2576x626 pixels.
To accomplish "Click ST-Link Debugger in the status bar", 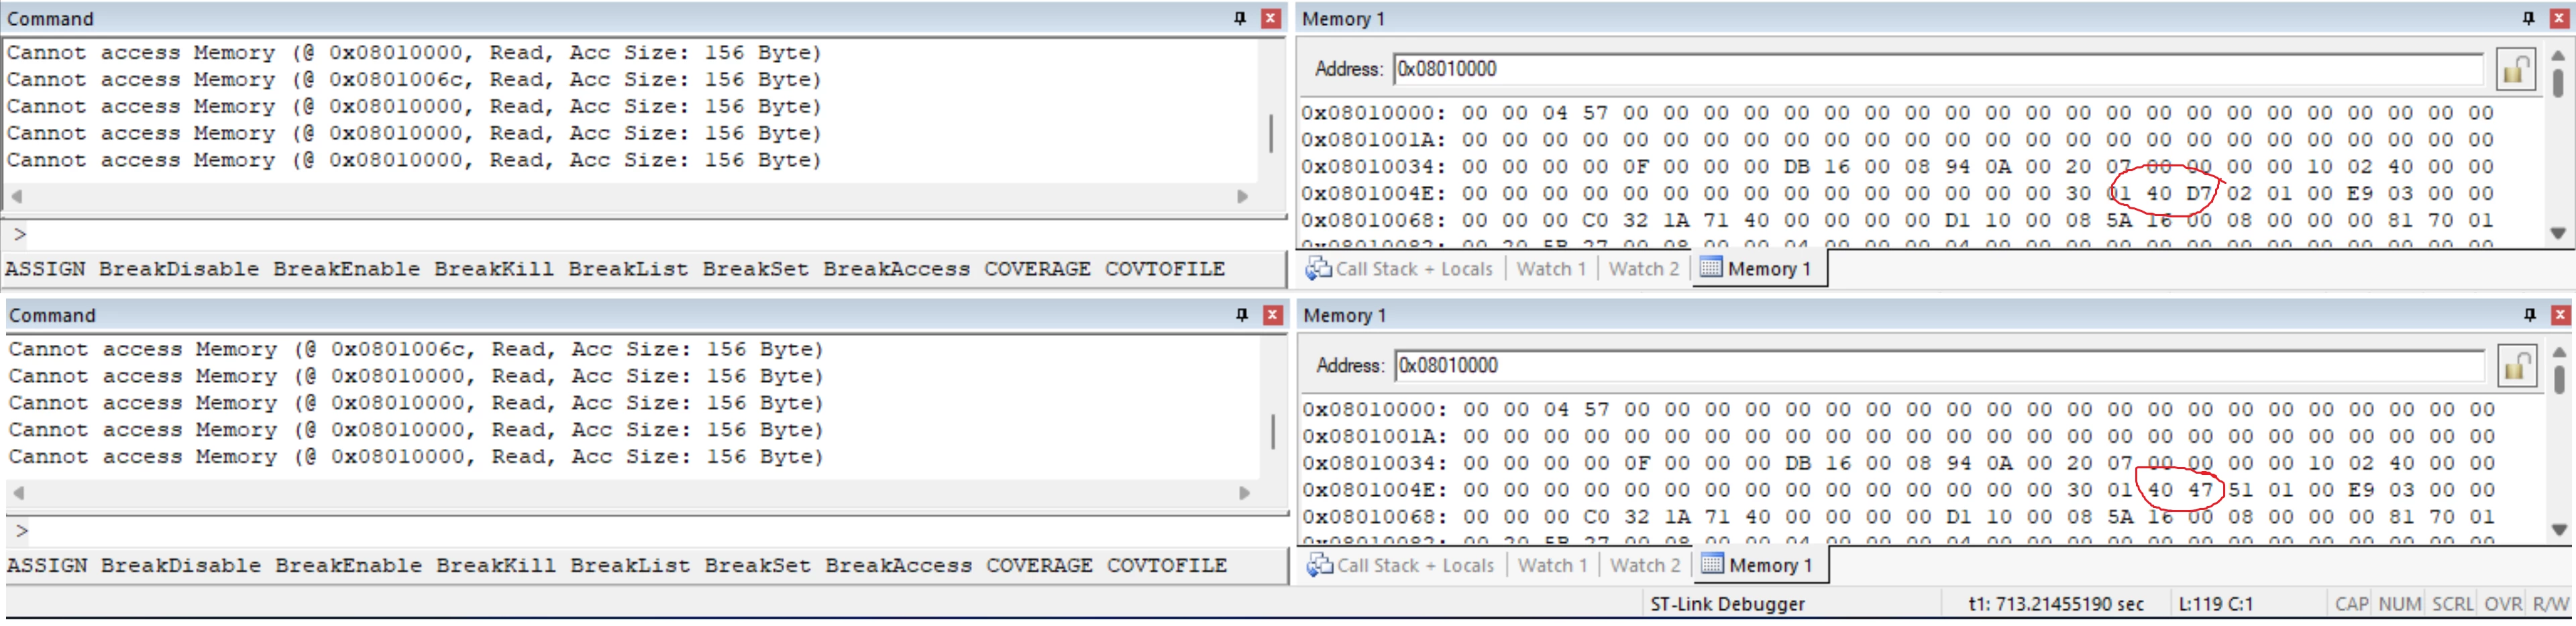I will pos(1727,605).
